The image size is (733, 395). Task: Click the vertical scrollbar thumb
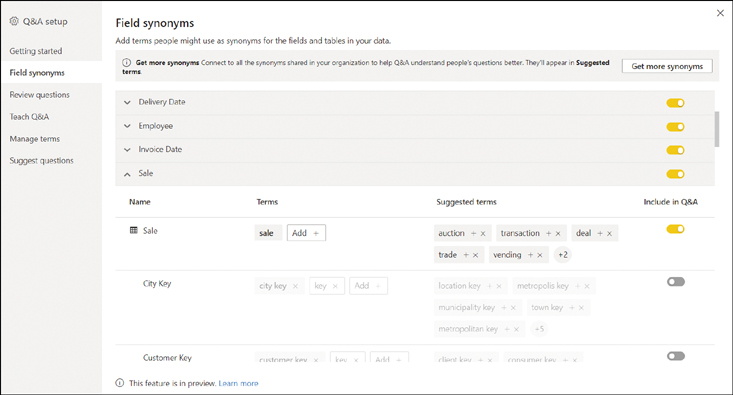717,129
